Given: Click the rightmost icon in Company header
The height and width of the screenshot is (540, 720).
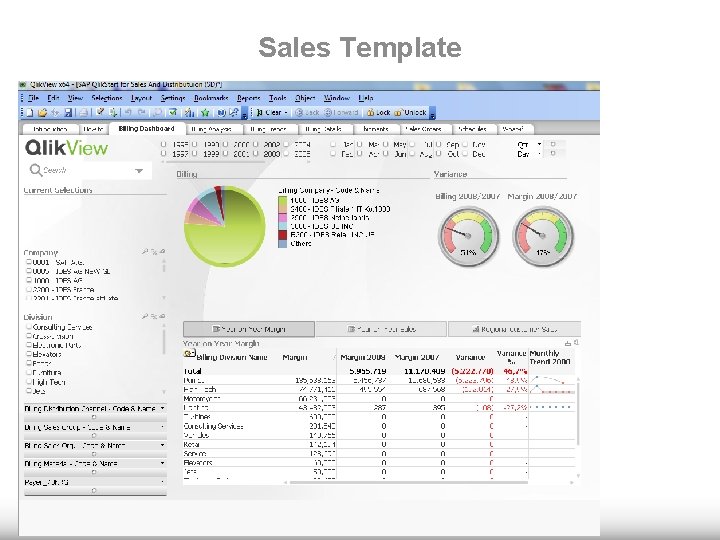Looking at the screenshot, I should click(x=162, y=252).
